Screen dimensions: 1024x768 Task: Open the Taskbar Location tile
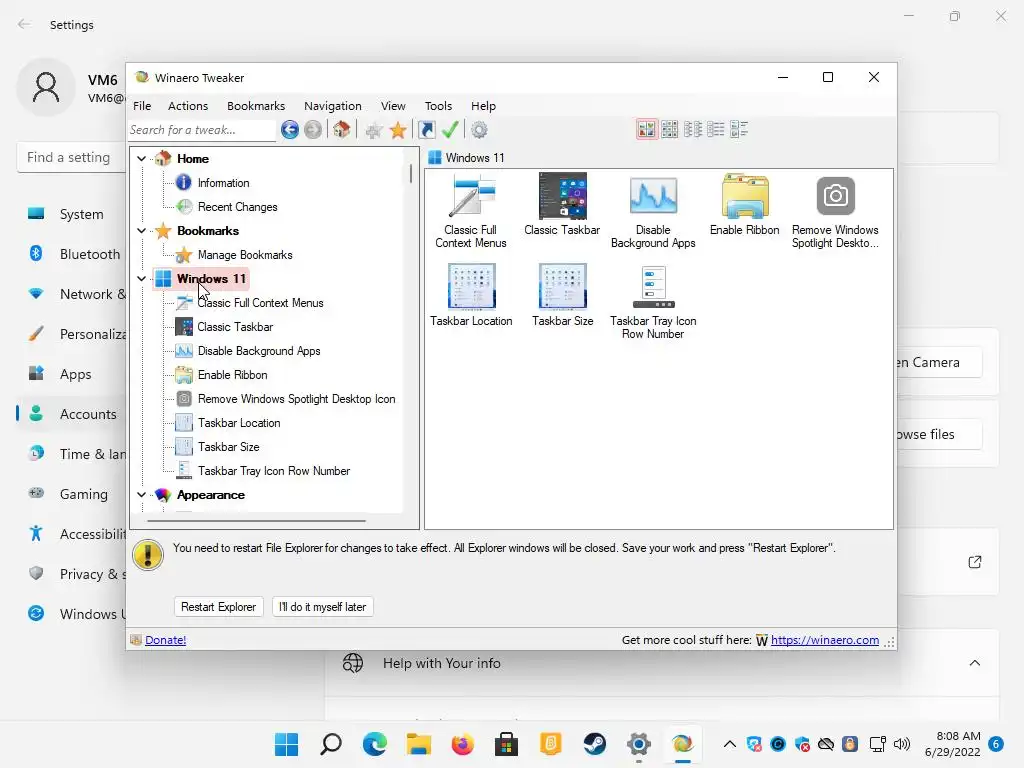tap(471, 295)
